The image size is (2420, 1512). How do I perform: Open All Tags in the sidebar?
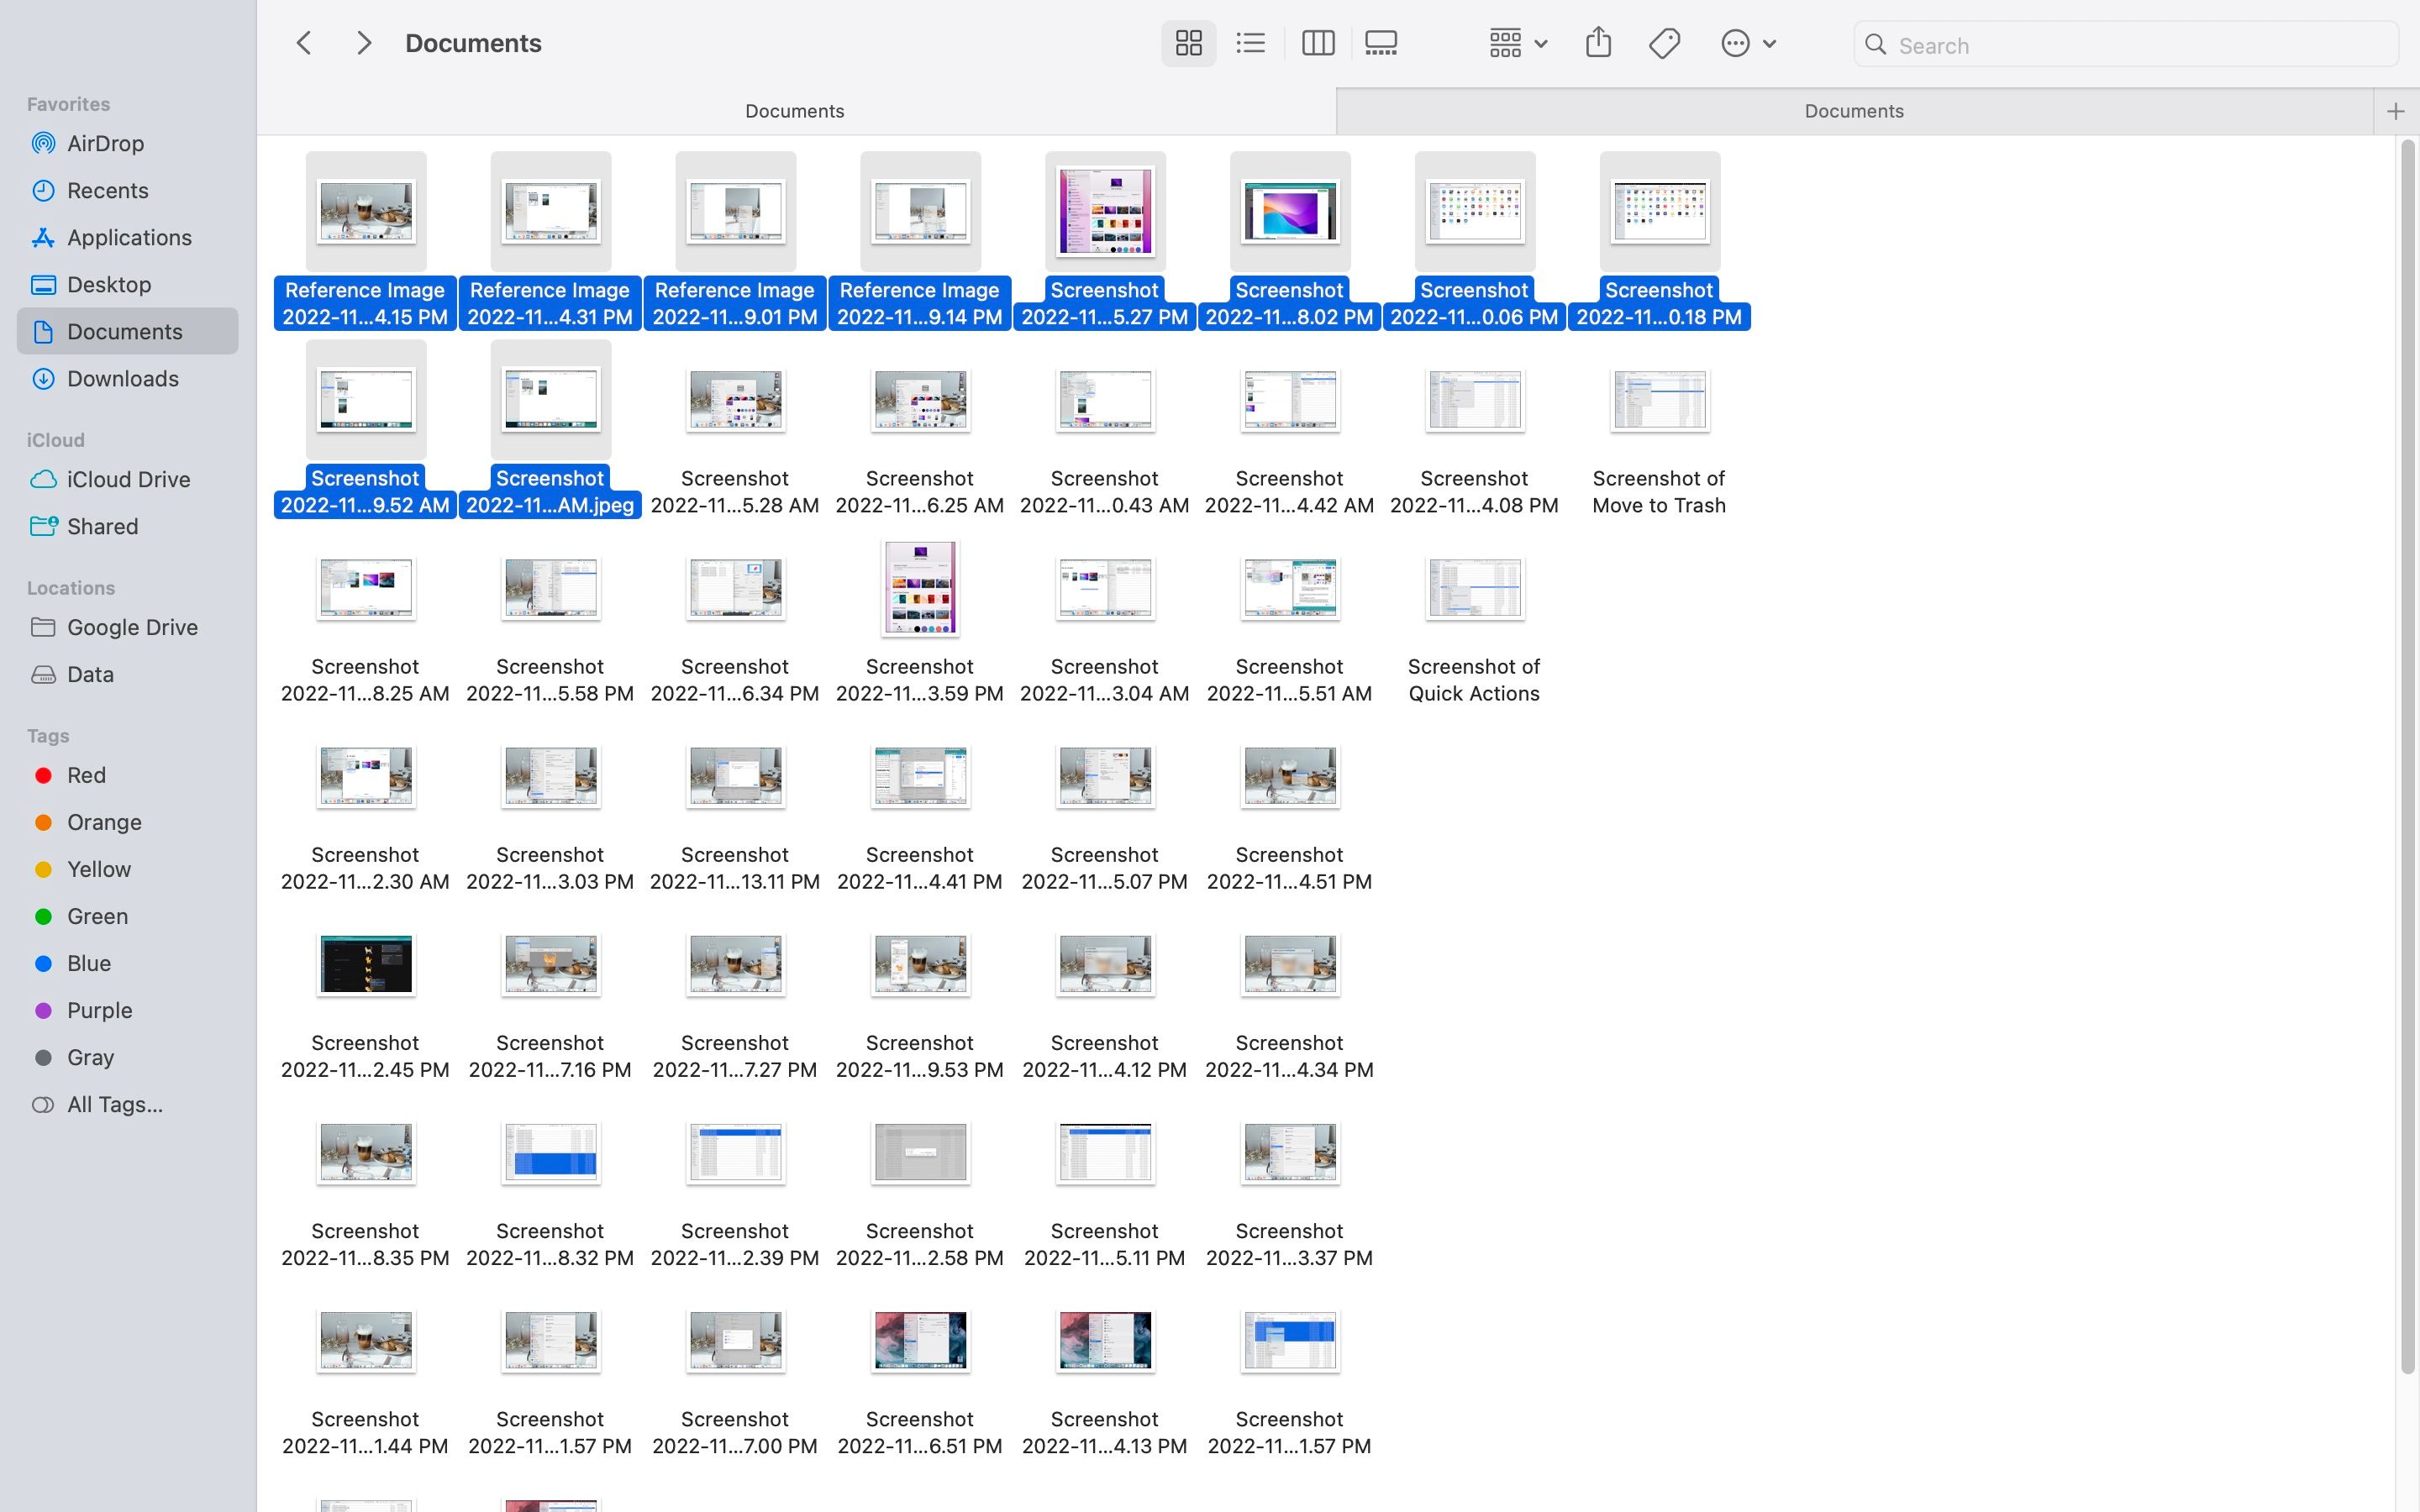pos(114,1105)
